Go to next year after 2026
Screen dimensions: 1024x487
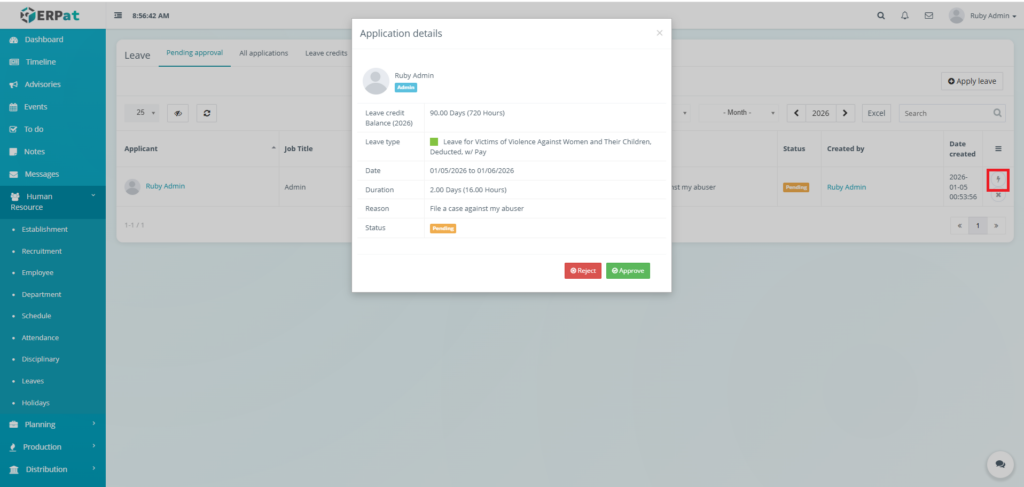click(x=845, y=113)
